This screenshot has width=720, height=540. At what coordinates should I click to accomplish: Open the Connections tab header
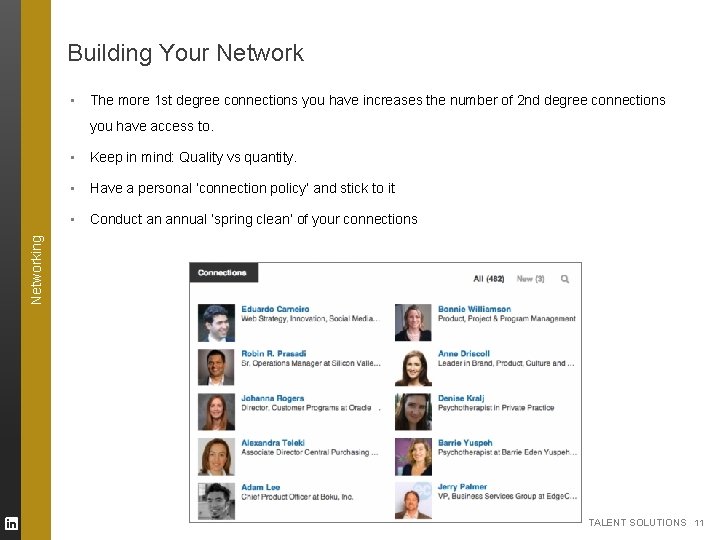(x=223, y=272)
